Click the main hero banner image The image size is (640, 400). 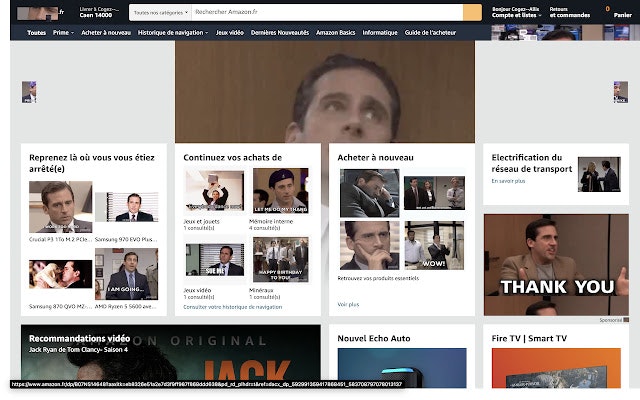[x=325, y=91]
